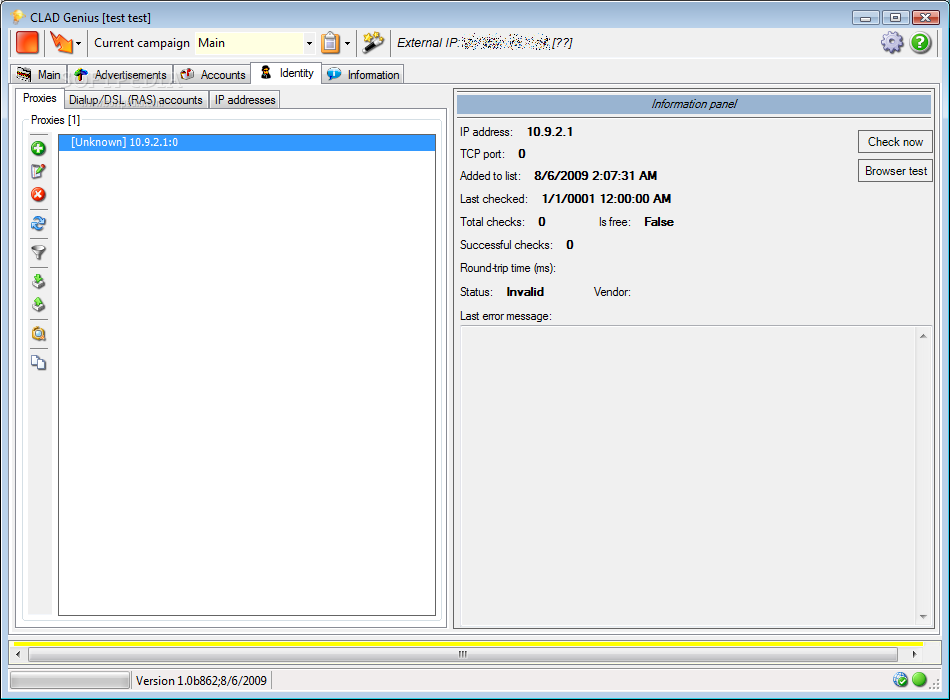This screenshot has height=700, width=950.
Task: Click the status bar progress bar
Action: [70, 681]
